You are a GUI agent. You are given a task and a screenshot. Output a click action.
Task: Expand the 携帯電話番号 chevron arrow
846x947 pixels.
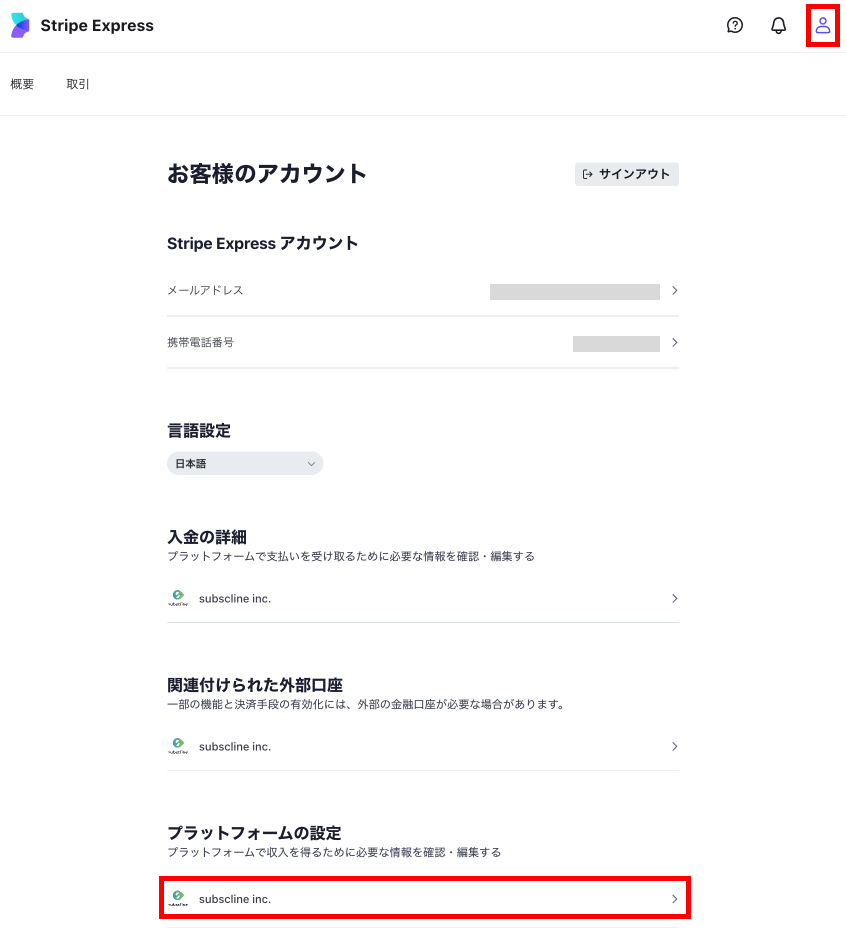675,342
